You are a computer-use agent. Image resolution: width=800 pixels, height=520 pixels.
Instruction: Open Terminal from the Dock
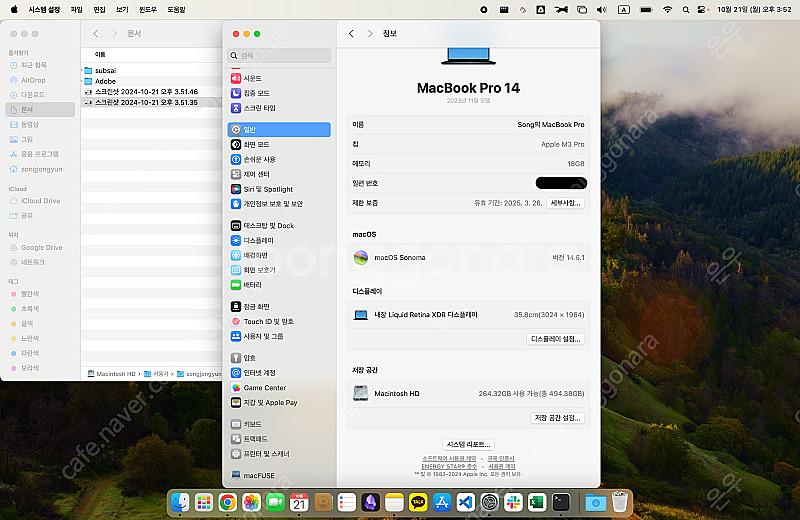tap(561, 503)
